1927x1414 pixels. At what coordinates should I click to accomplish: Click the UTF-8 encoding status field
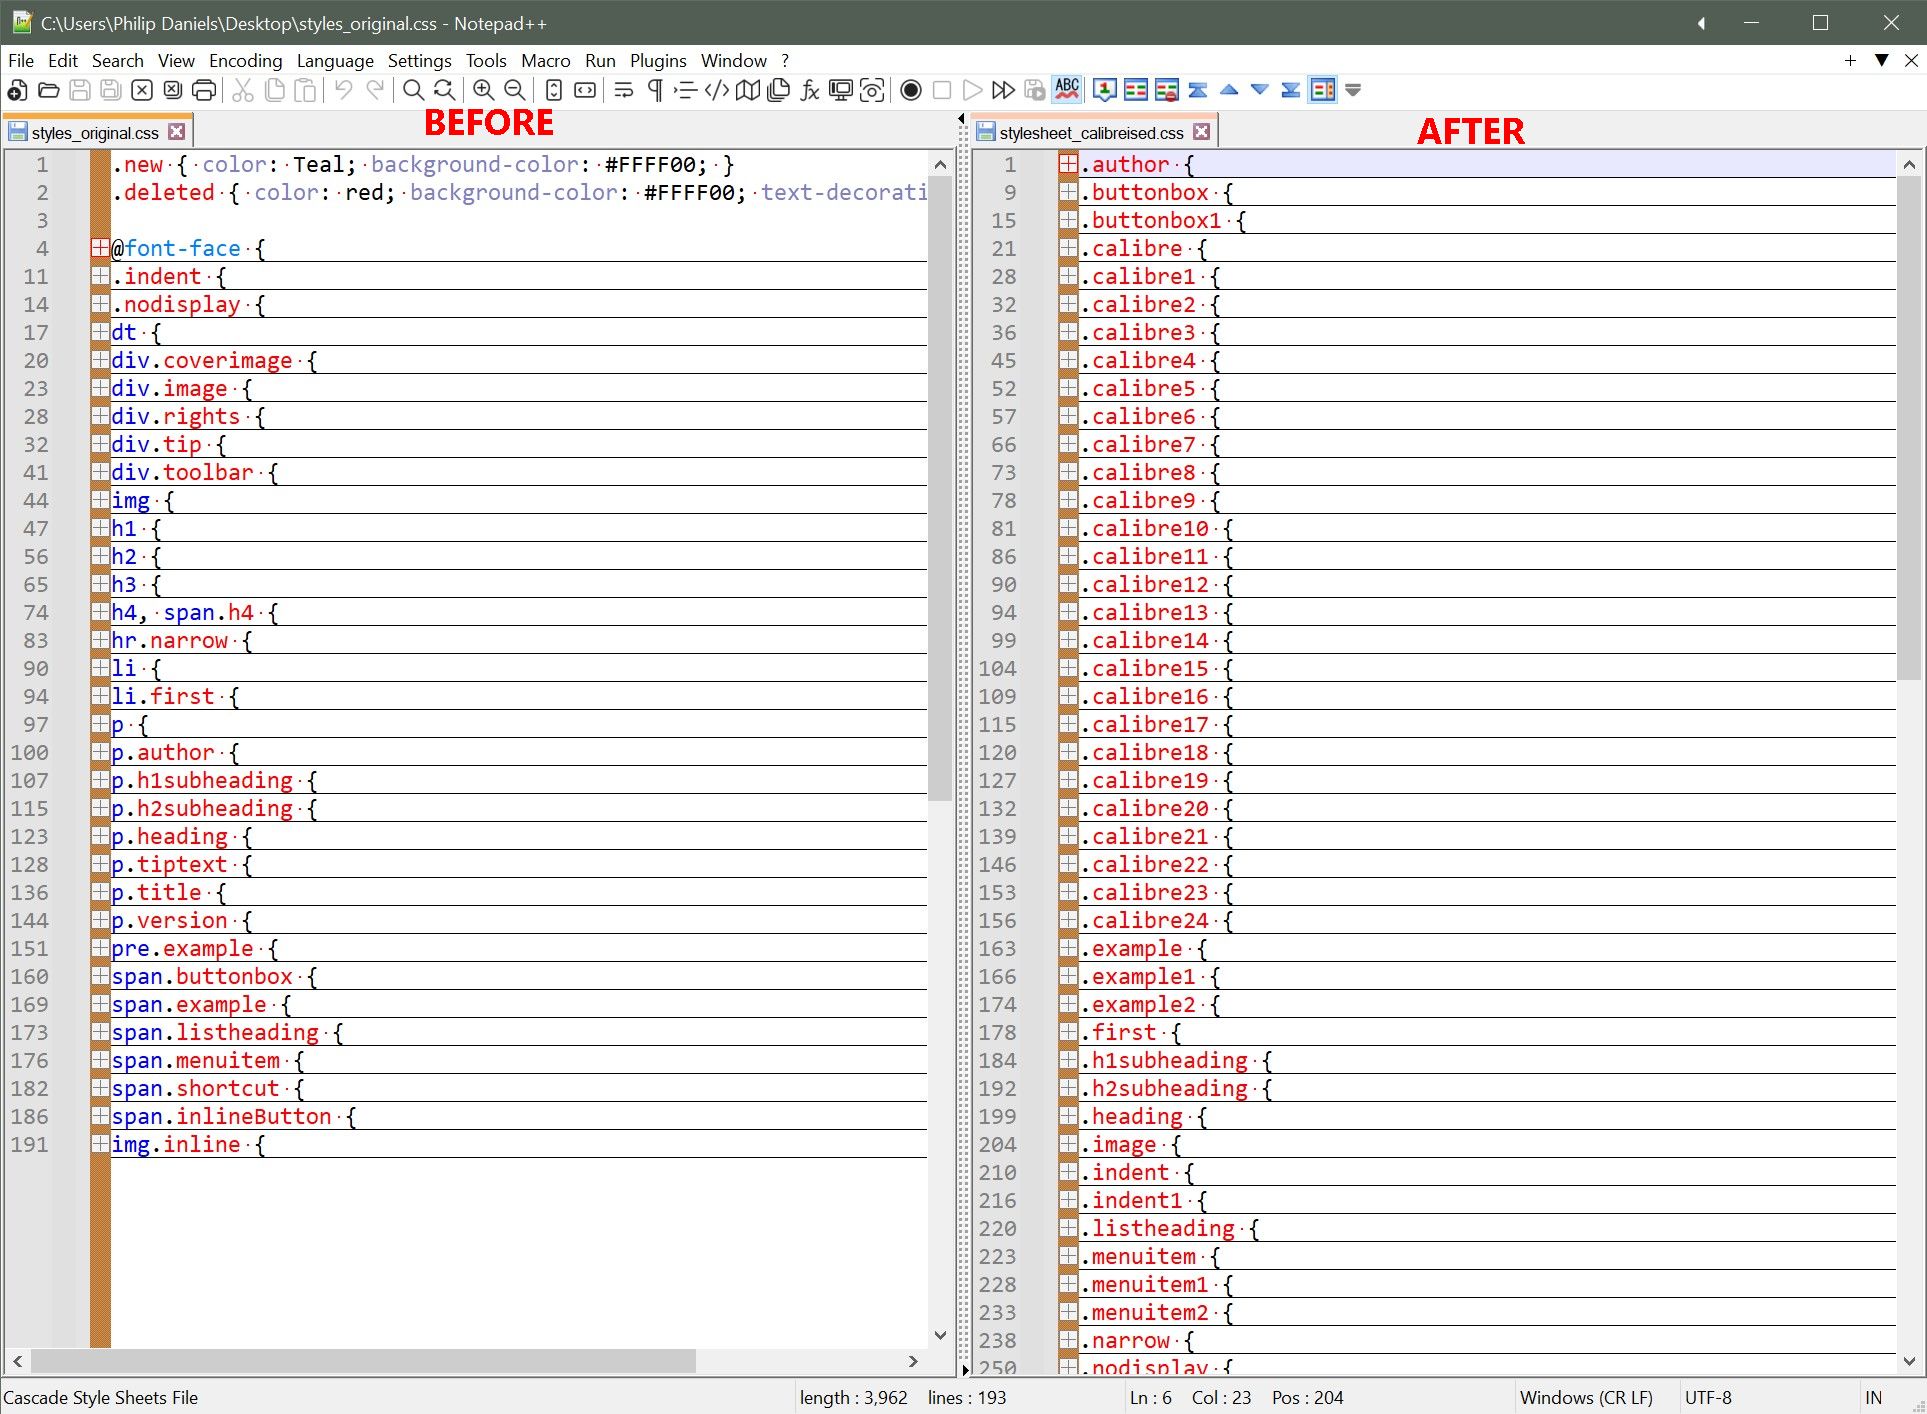coord(1708,1397)
